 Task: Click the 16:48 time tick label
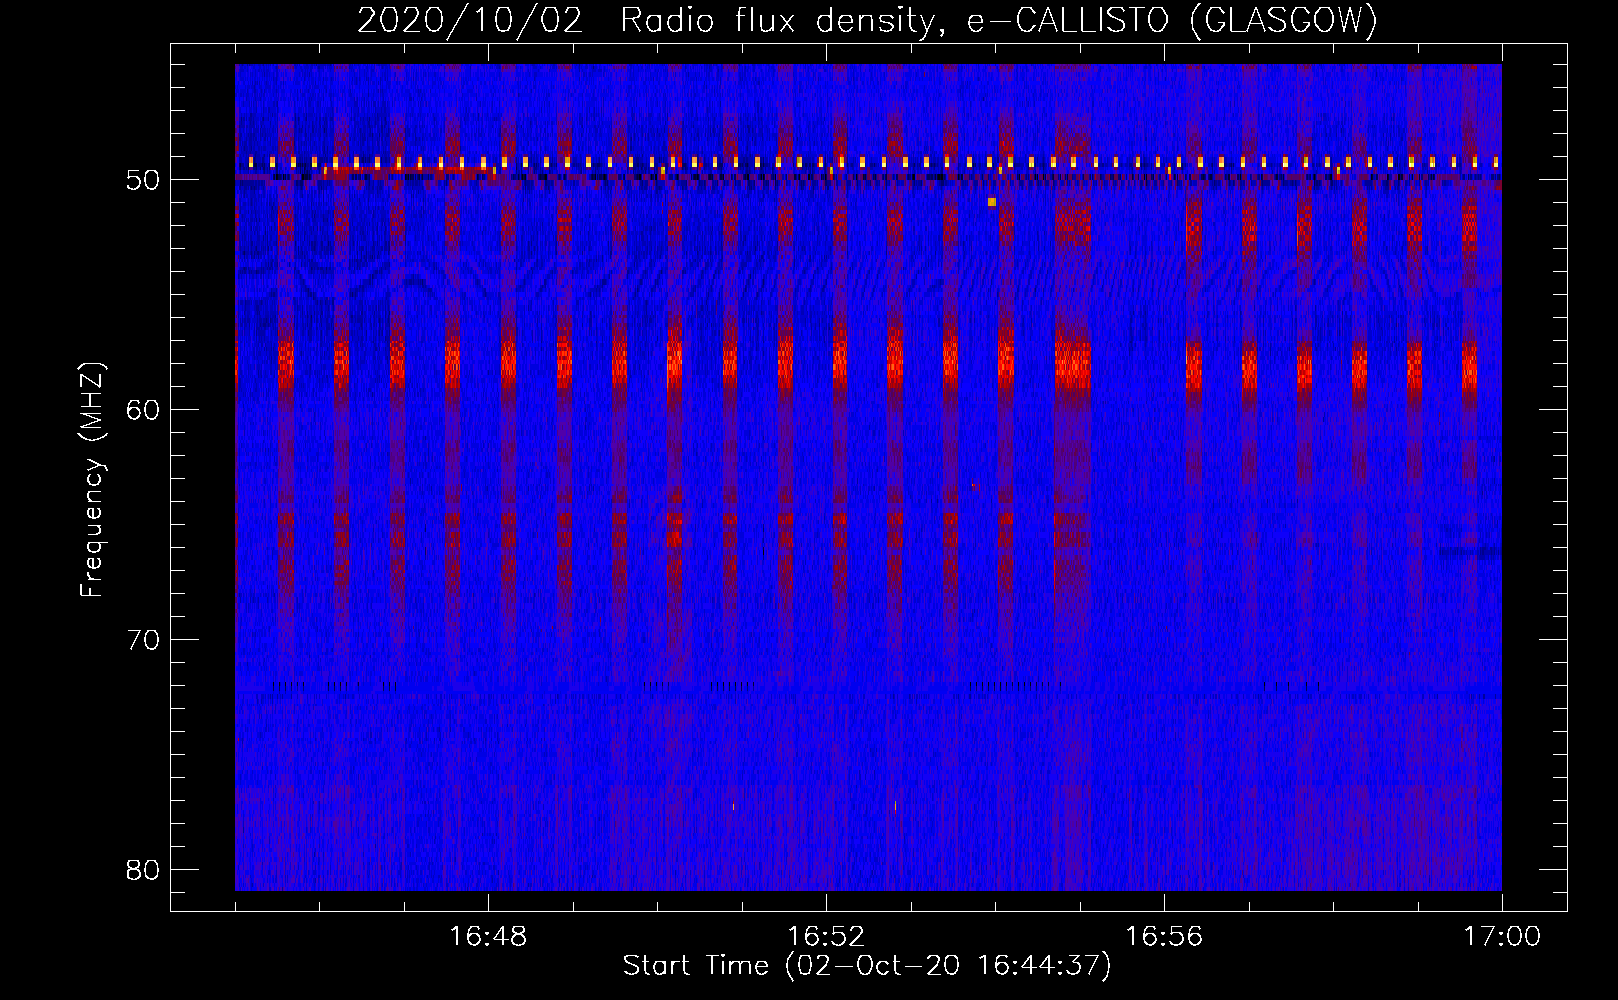pos(488,936)
